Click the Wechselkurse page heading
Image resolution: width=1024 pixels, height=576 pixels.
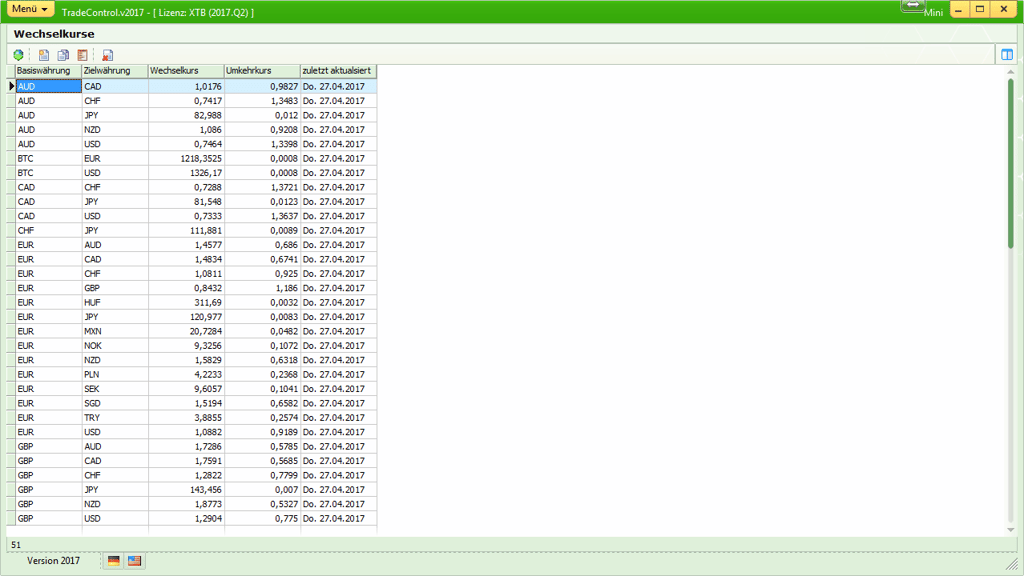point(54,34)
